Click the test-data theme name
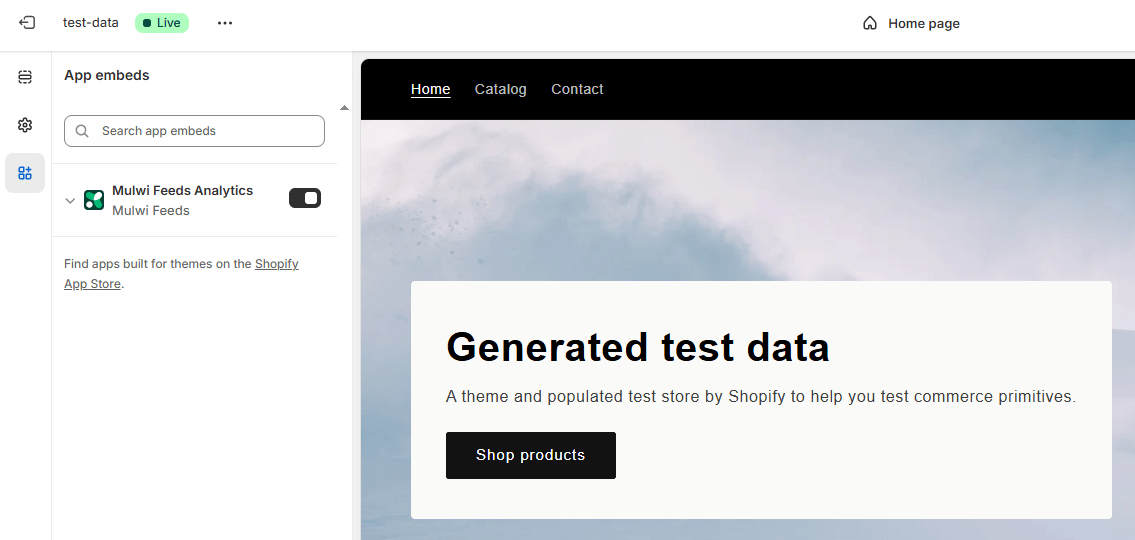1135x540 pixels. click(x=90, y=23)
